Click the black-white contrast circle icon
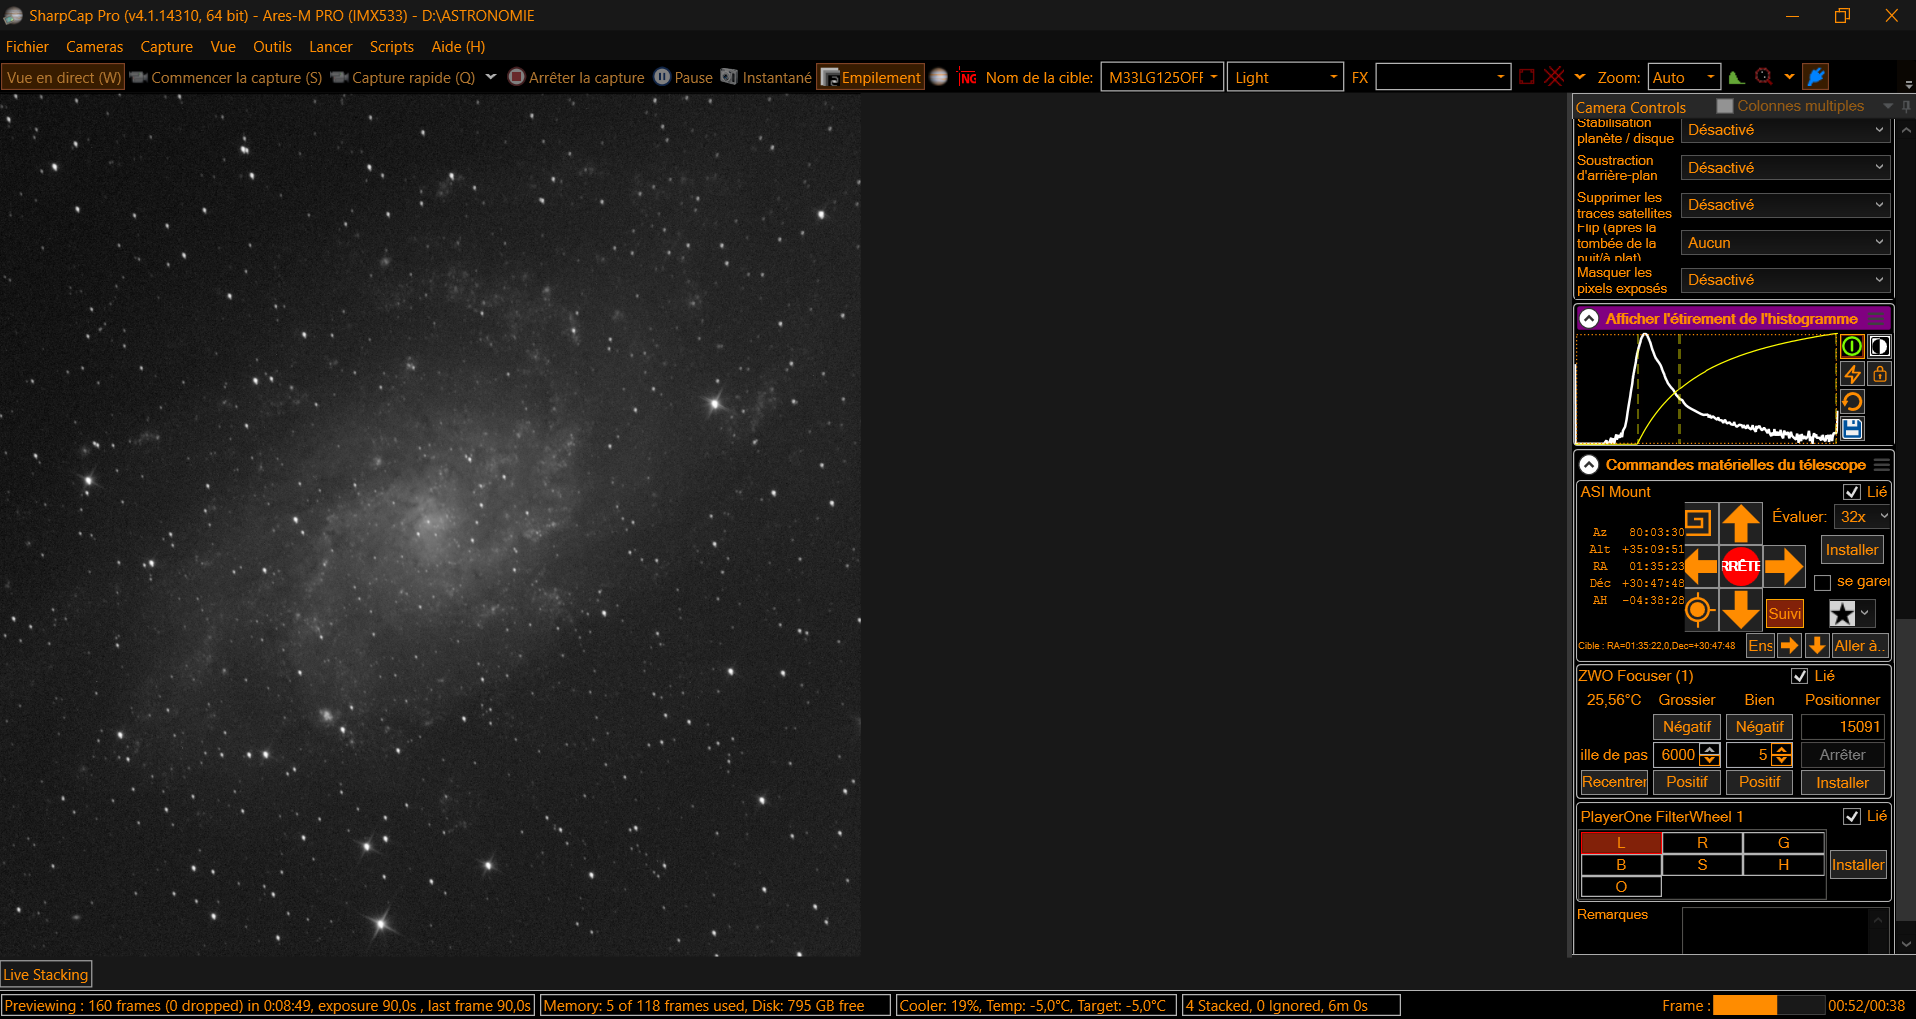The image size is (1916, 1019). pos(1880,346)
